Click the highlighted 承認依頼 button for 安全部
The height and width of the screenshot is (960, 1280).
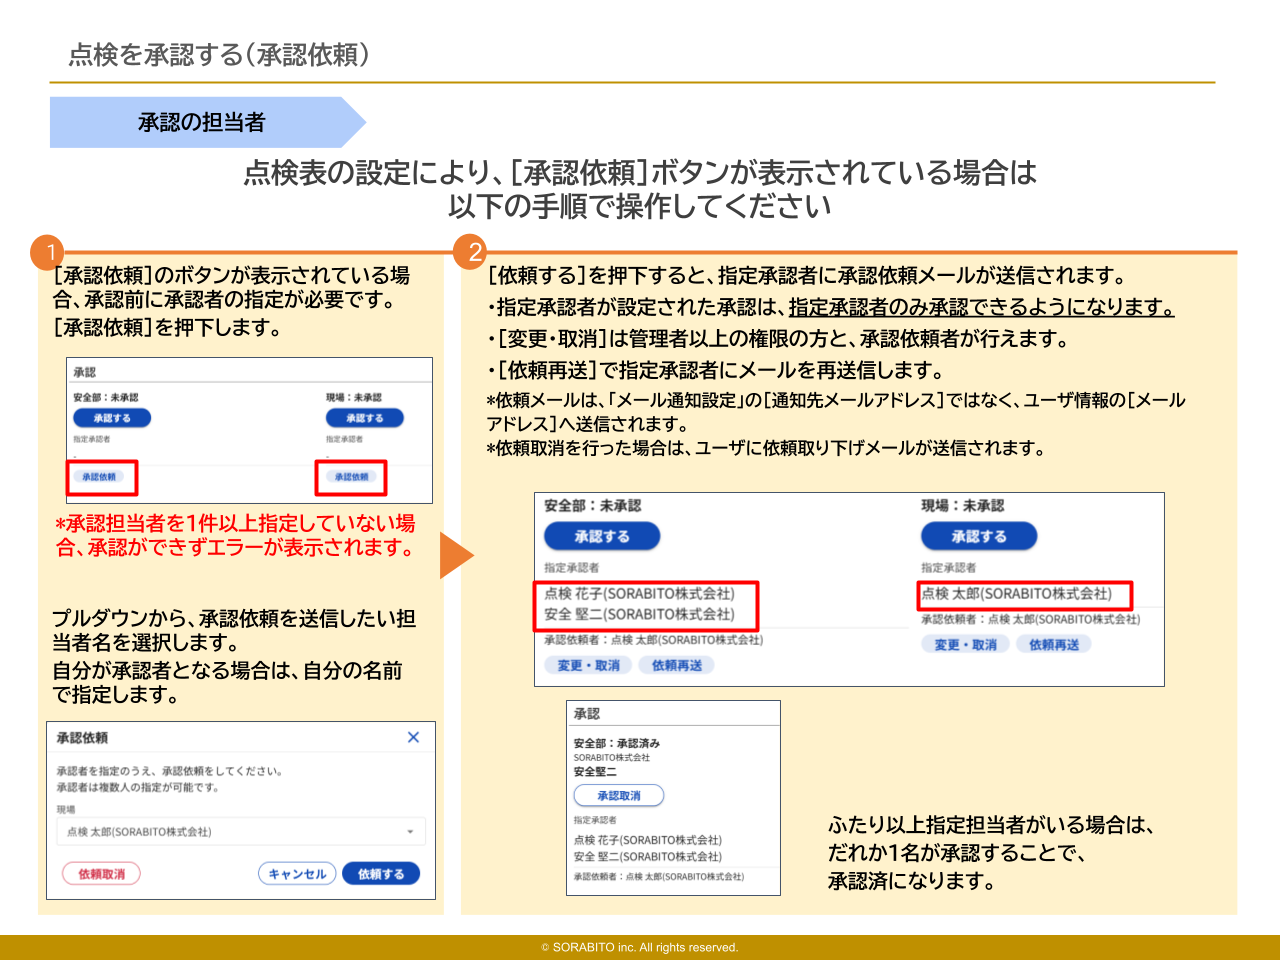(x=101, y=478)
